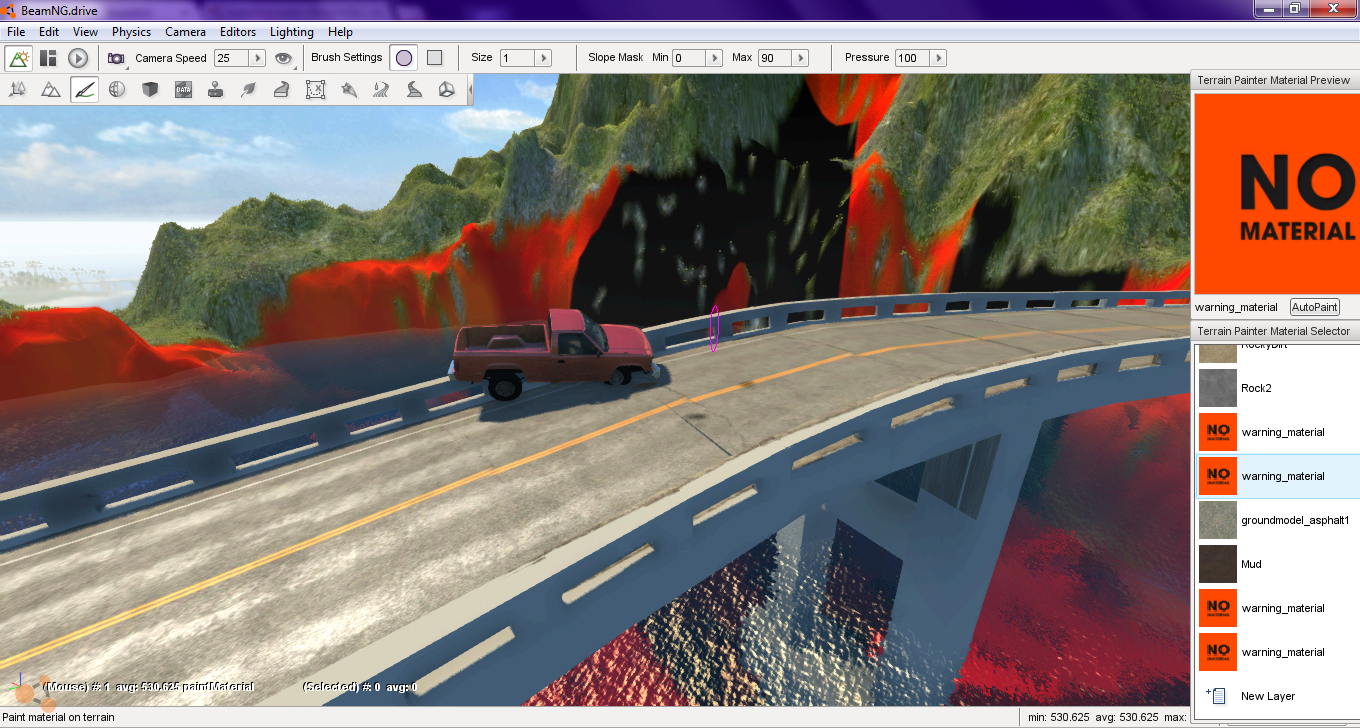Open the Camera menu

tap(185, 32)
